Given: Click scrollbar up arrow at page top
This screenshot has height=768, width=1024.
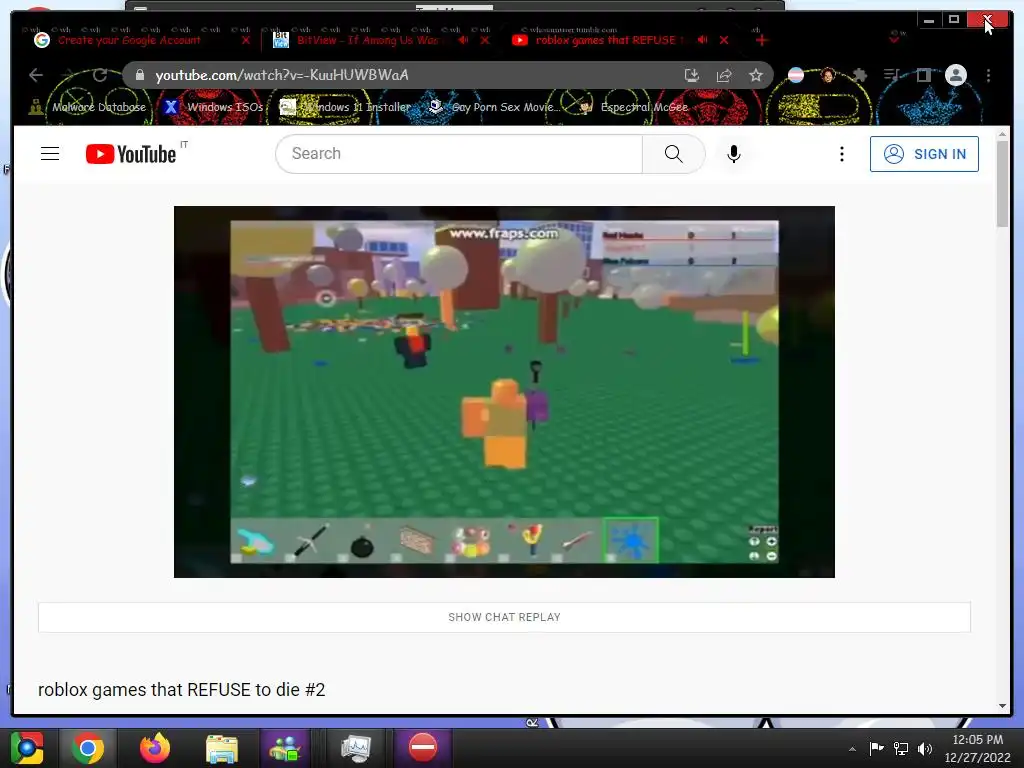Looking at the screenshot, I should (x=1002, y=134).
